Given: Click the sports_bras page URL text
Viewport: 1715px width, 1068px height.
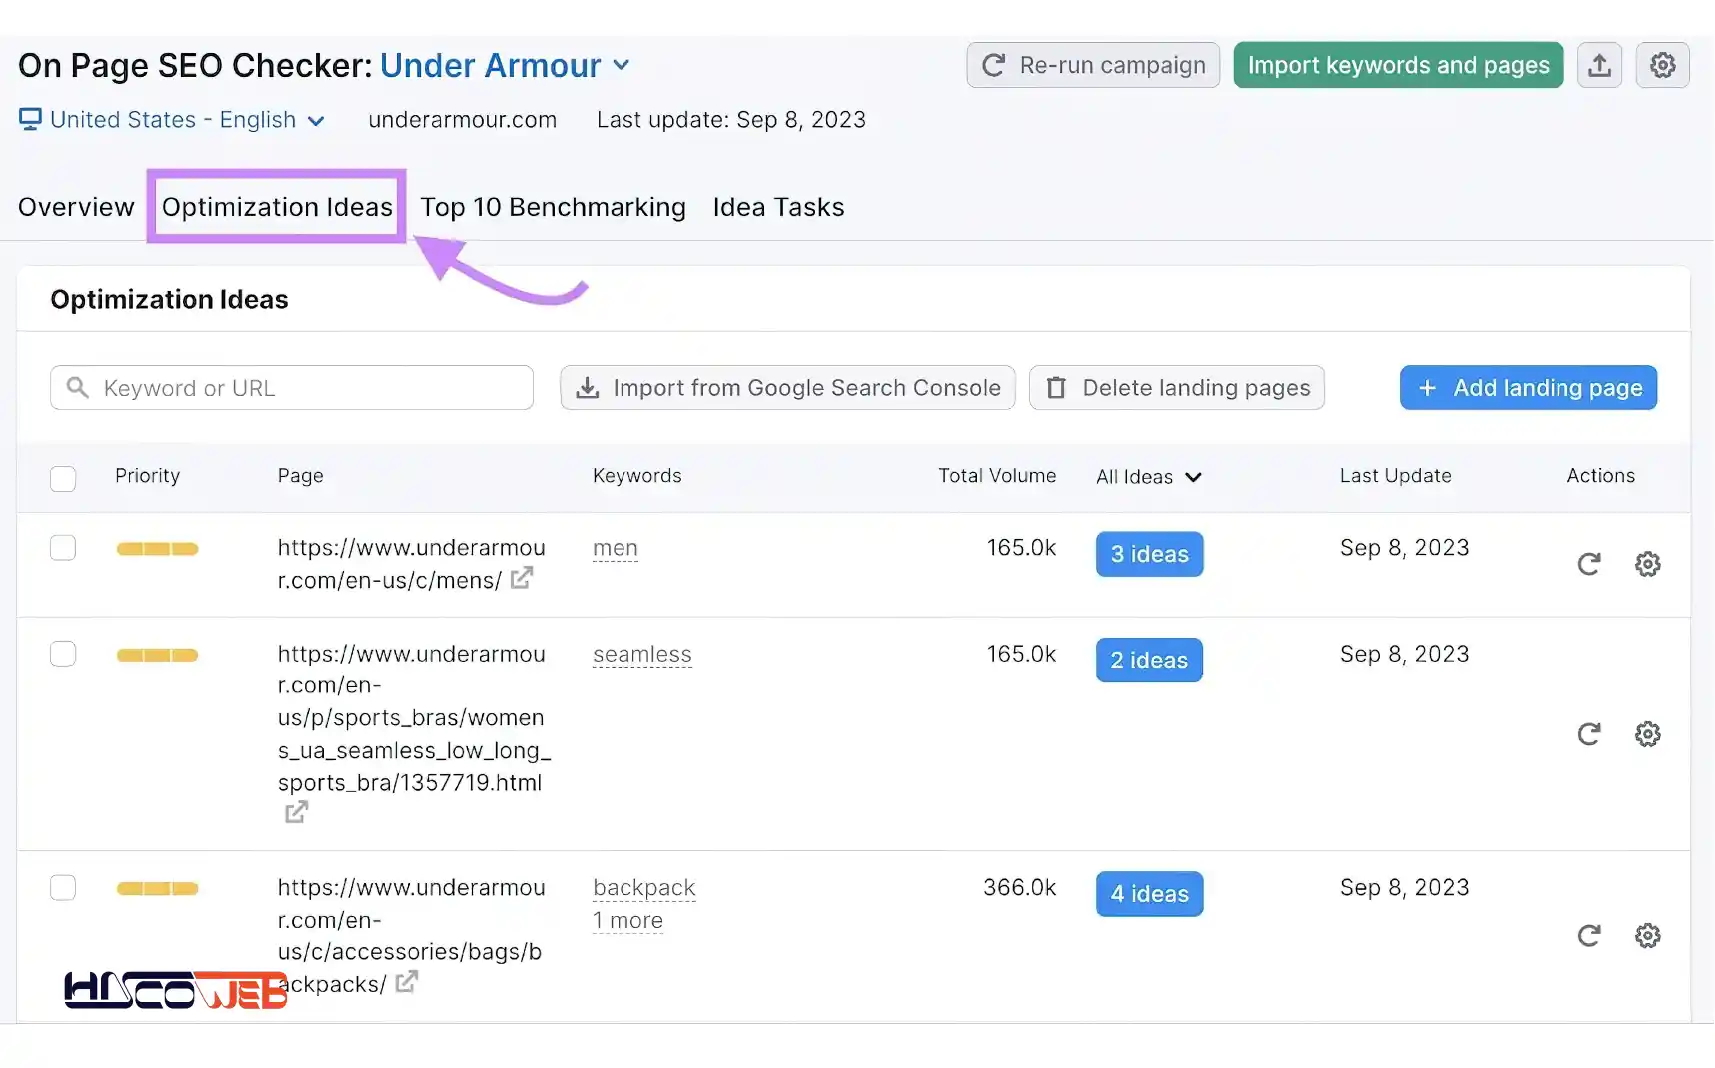Looking at the screenshot, I should (414, 718).
